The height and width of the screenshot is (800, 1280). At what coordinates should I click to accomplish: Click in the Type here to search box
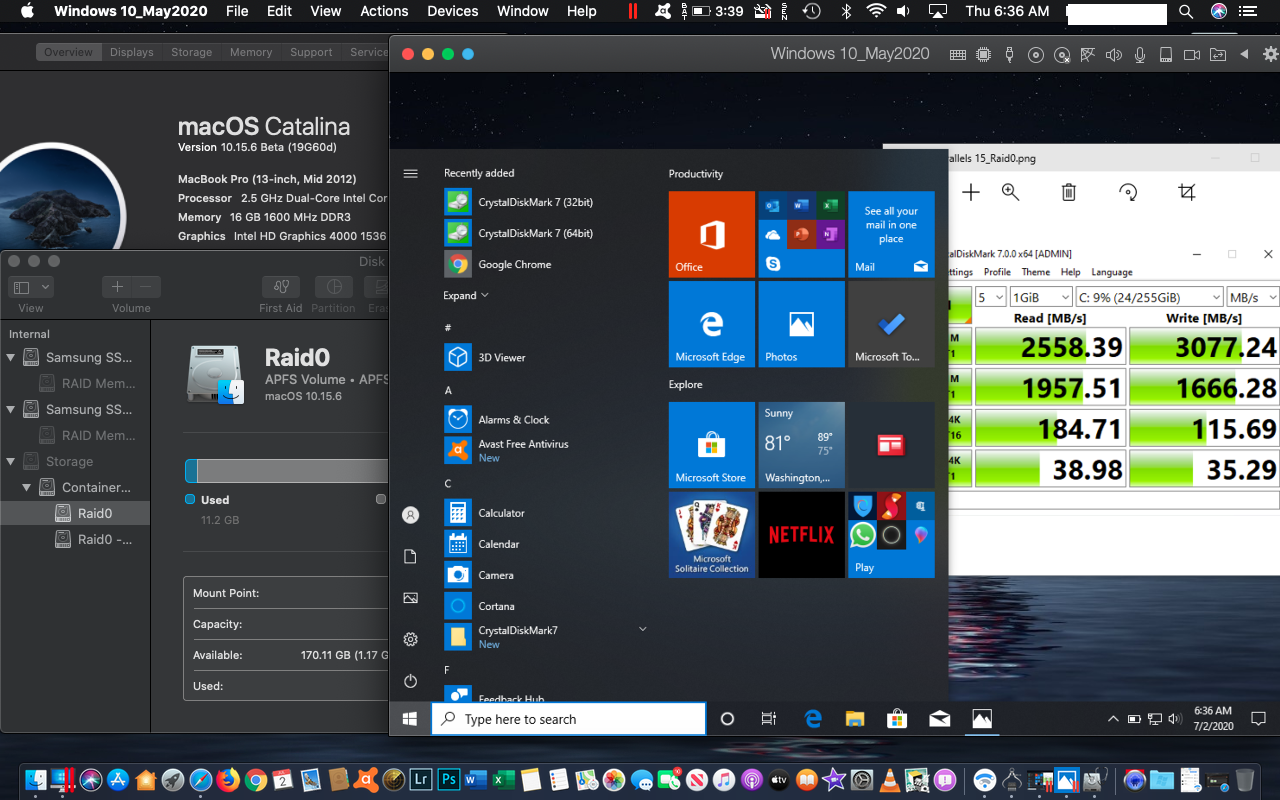tap(568, 718)
